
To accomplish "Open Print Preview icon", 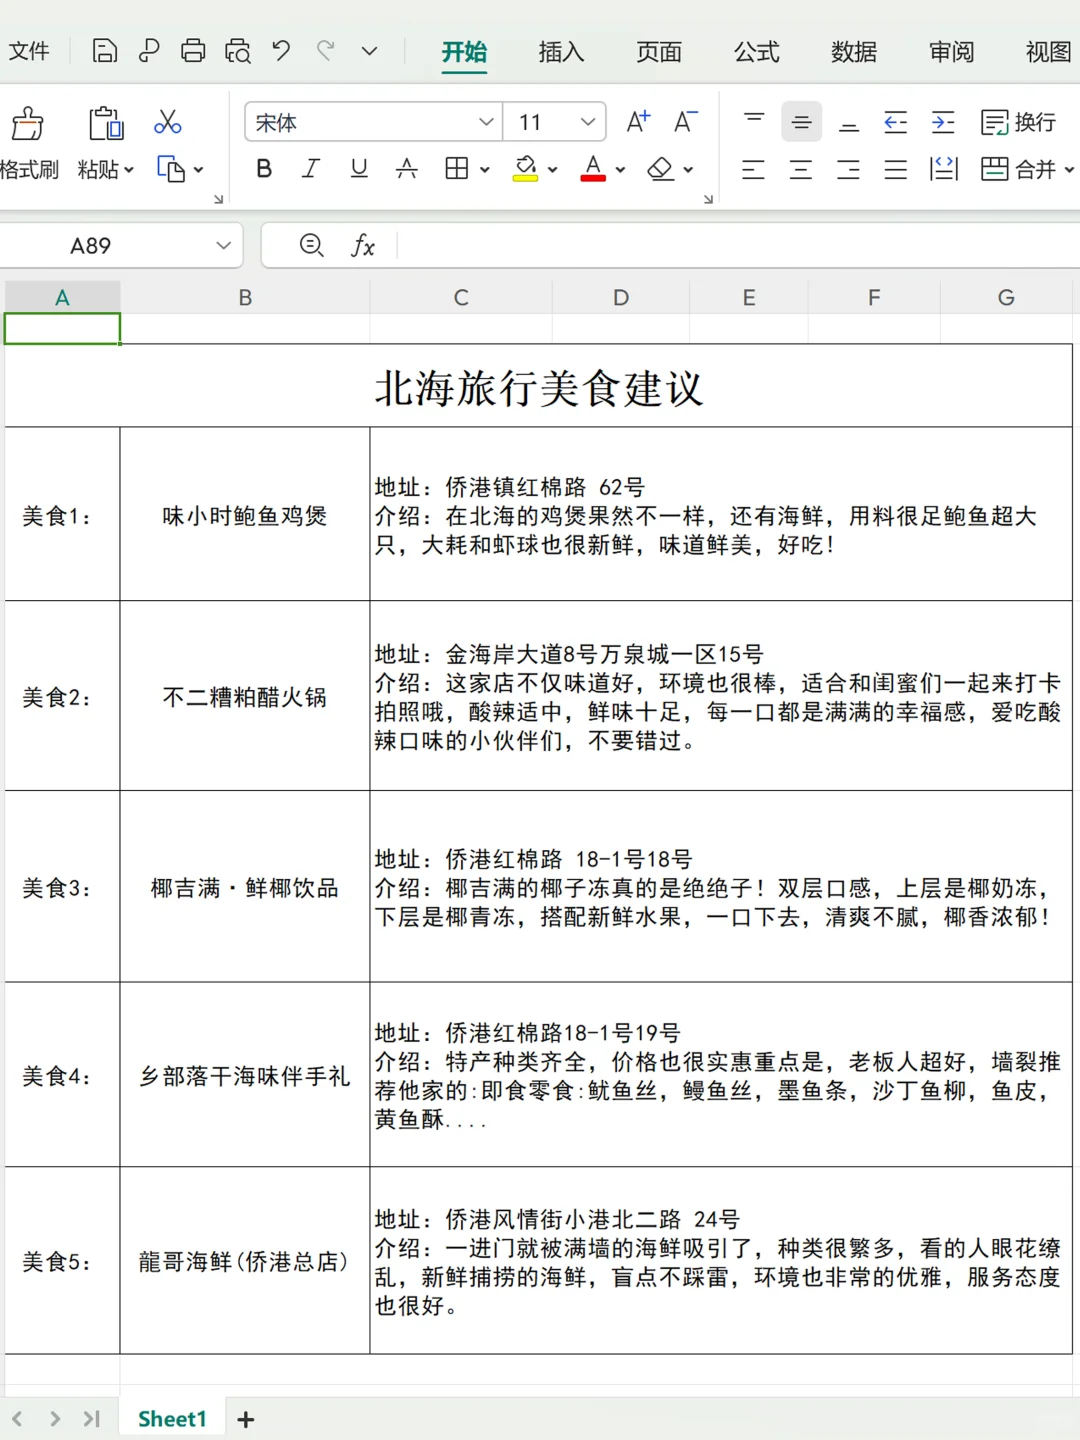I will pyautogui.click(x=238, y=51).
